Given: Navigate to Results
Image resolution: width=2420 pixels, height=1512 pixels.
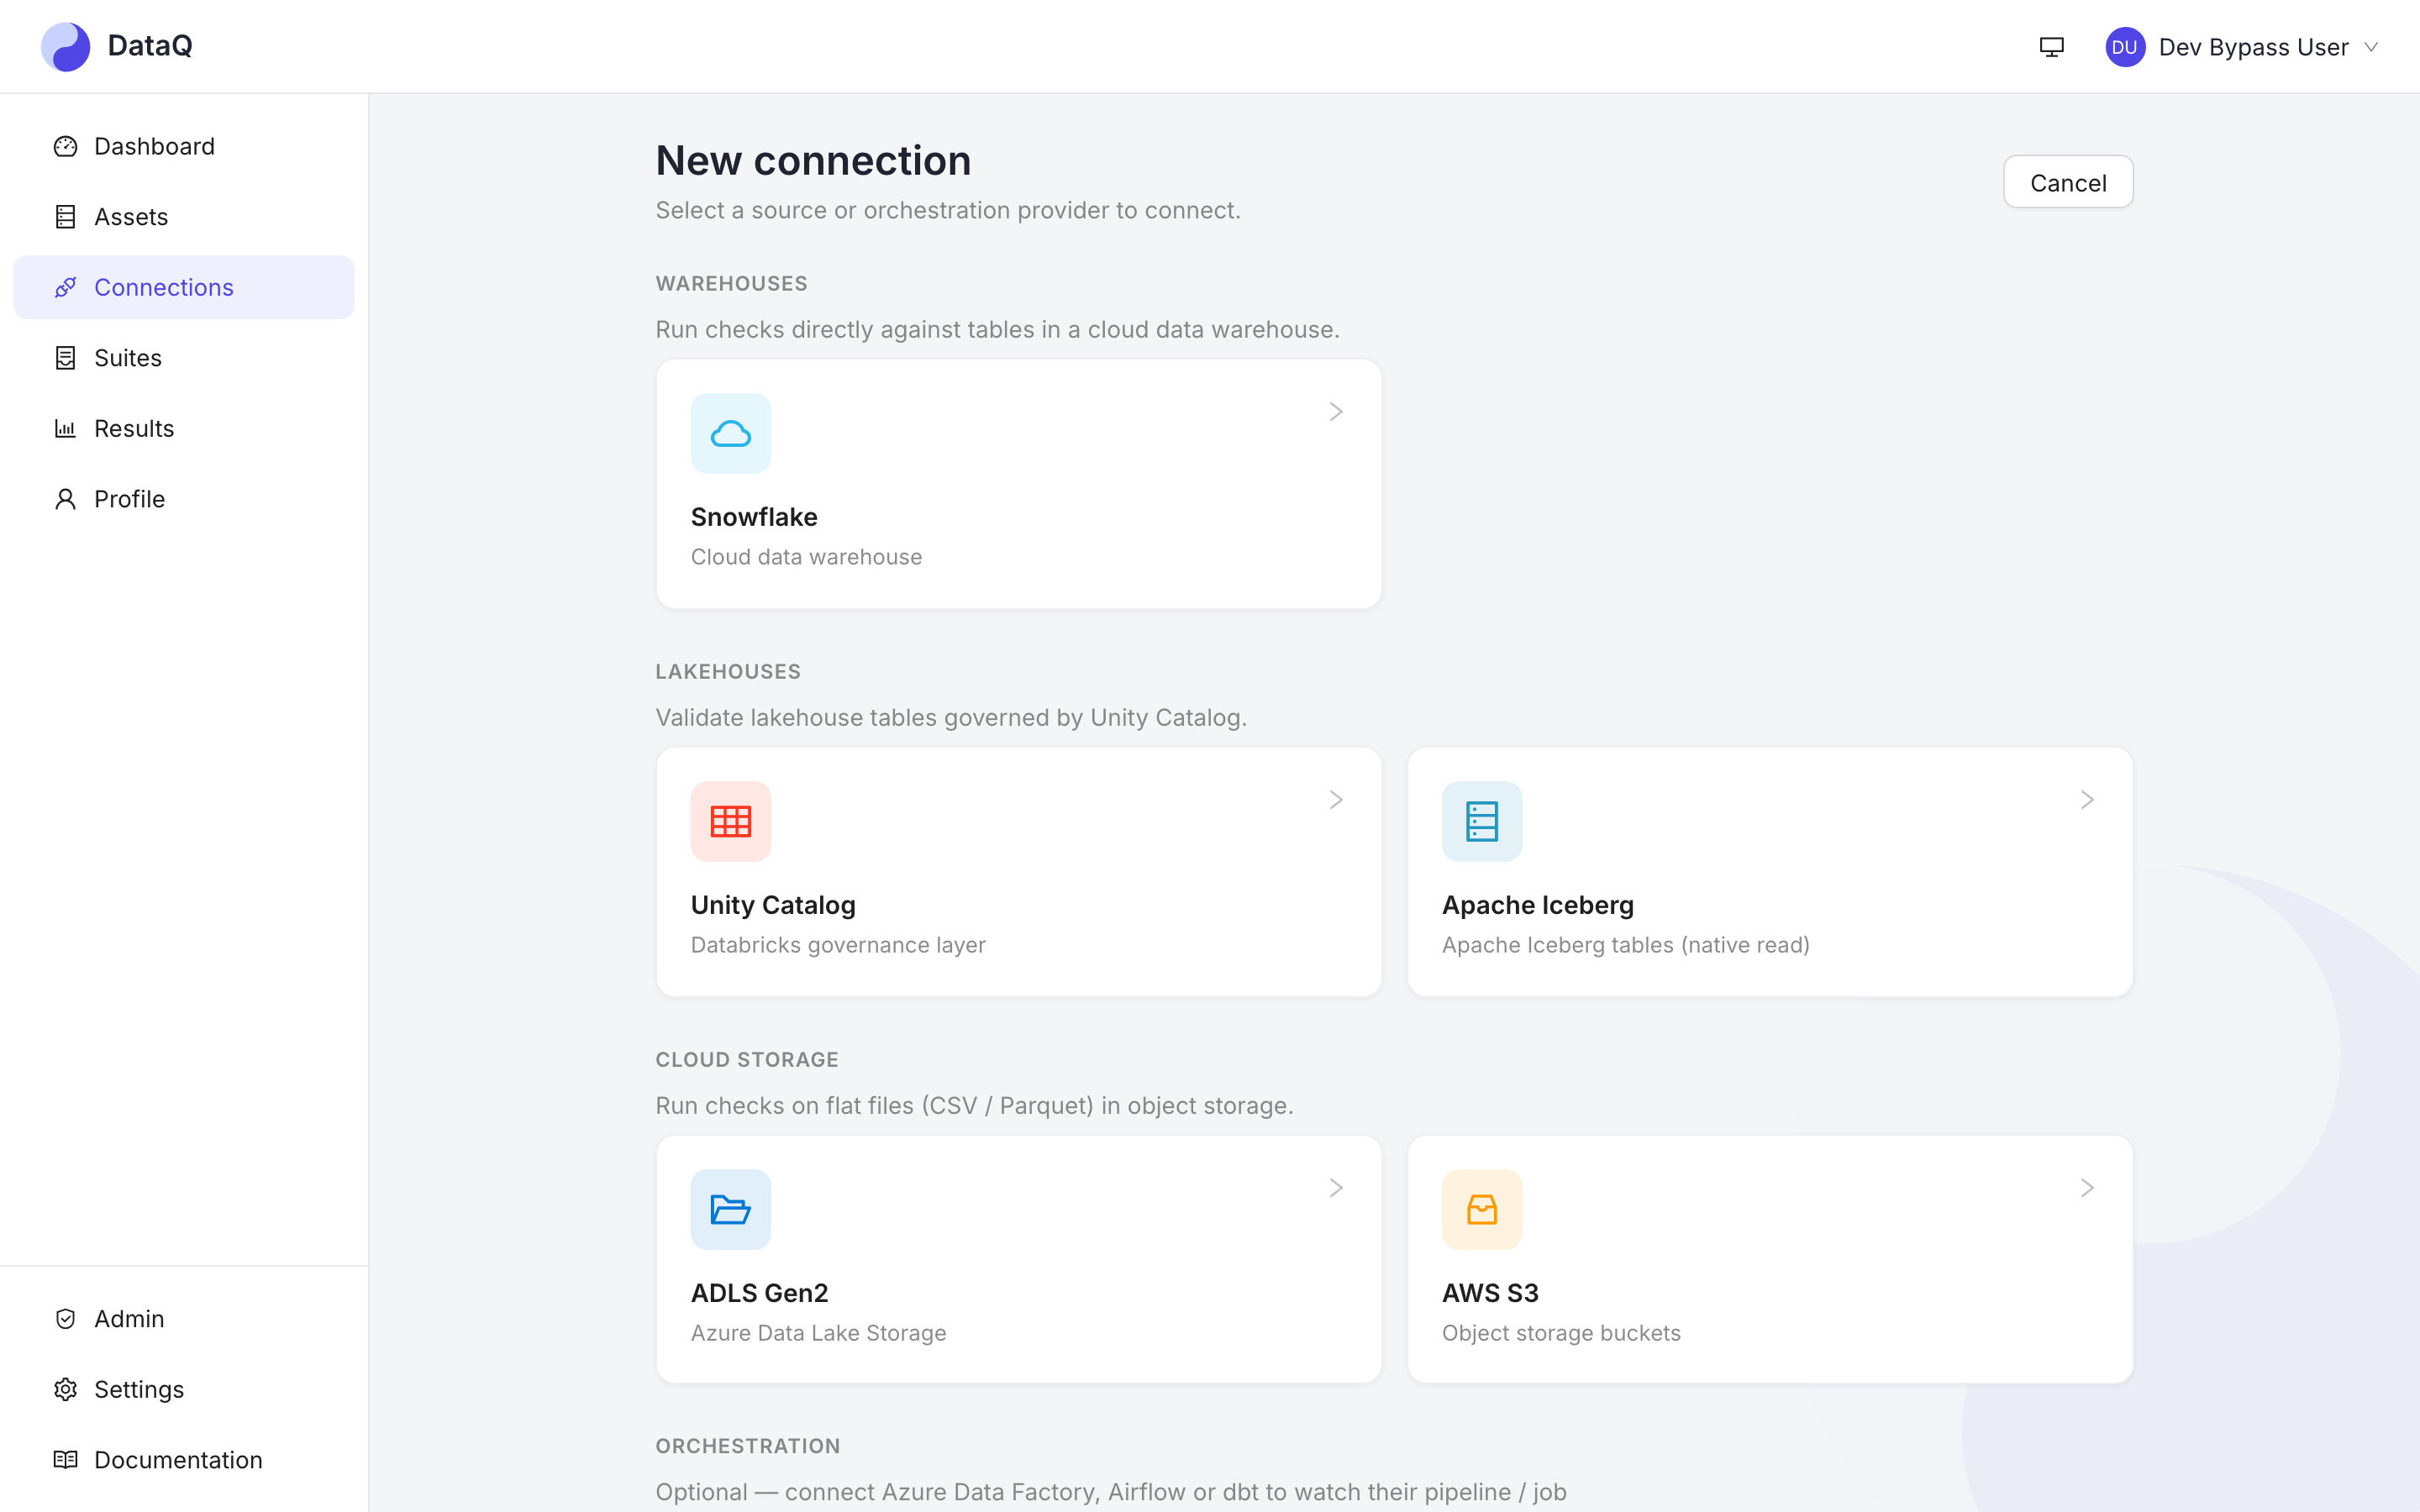Looking at the screenshot, I should tap(184, 429).
